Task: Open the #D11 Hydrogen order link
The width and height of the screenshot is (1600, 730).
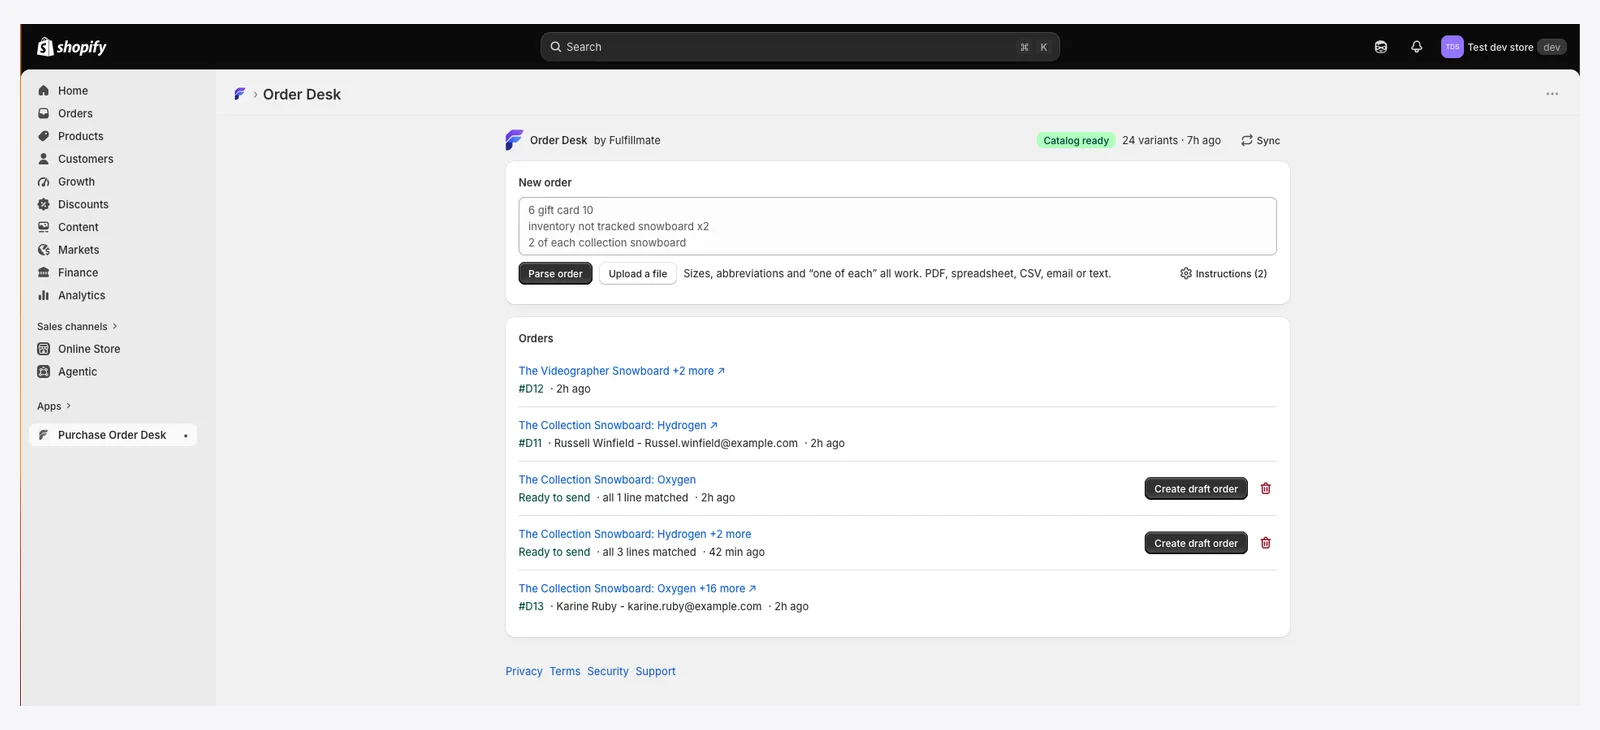Action: (x=617, y=426)
